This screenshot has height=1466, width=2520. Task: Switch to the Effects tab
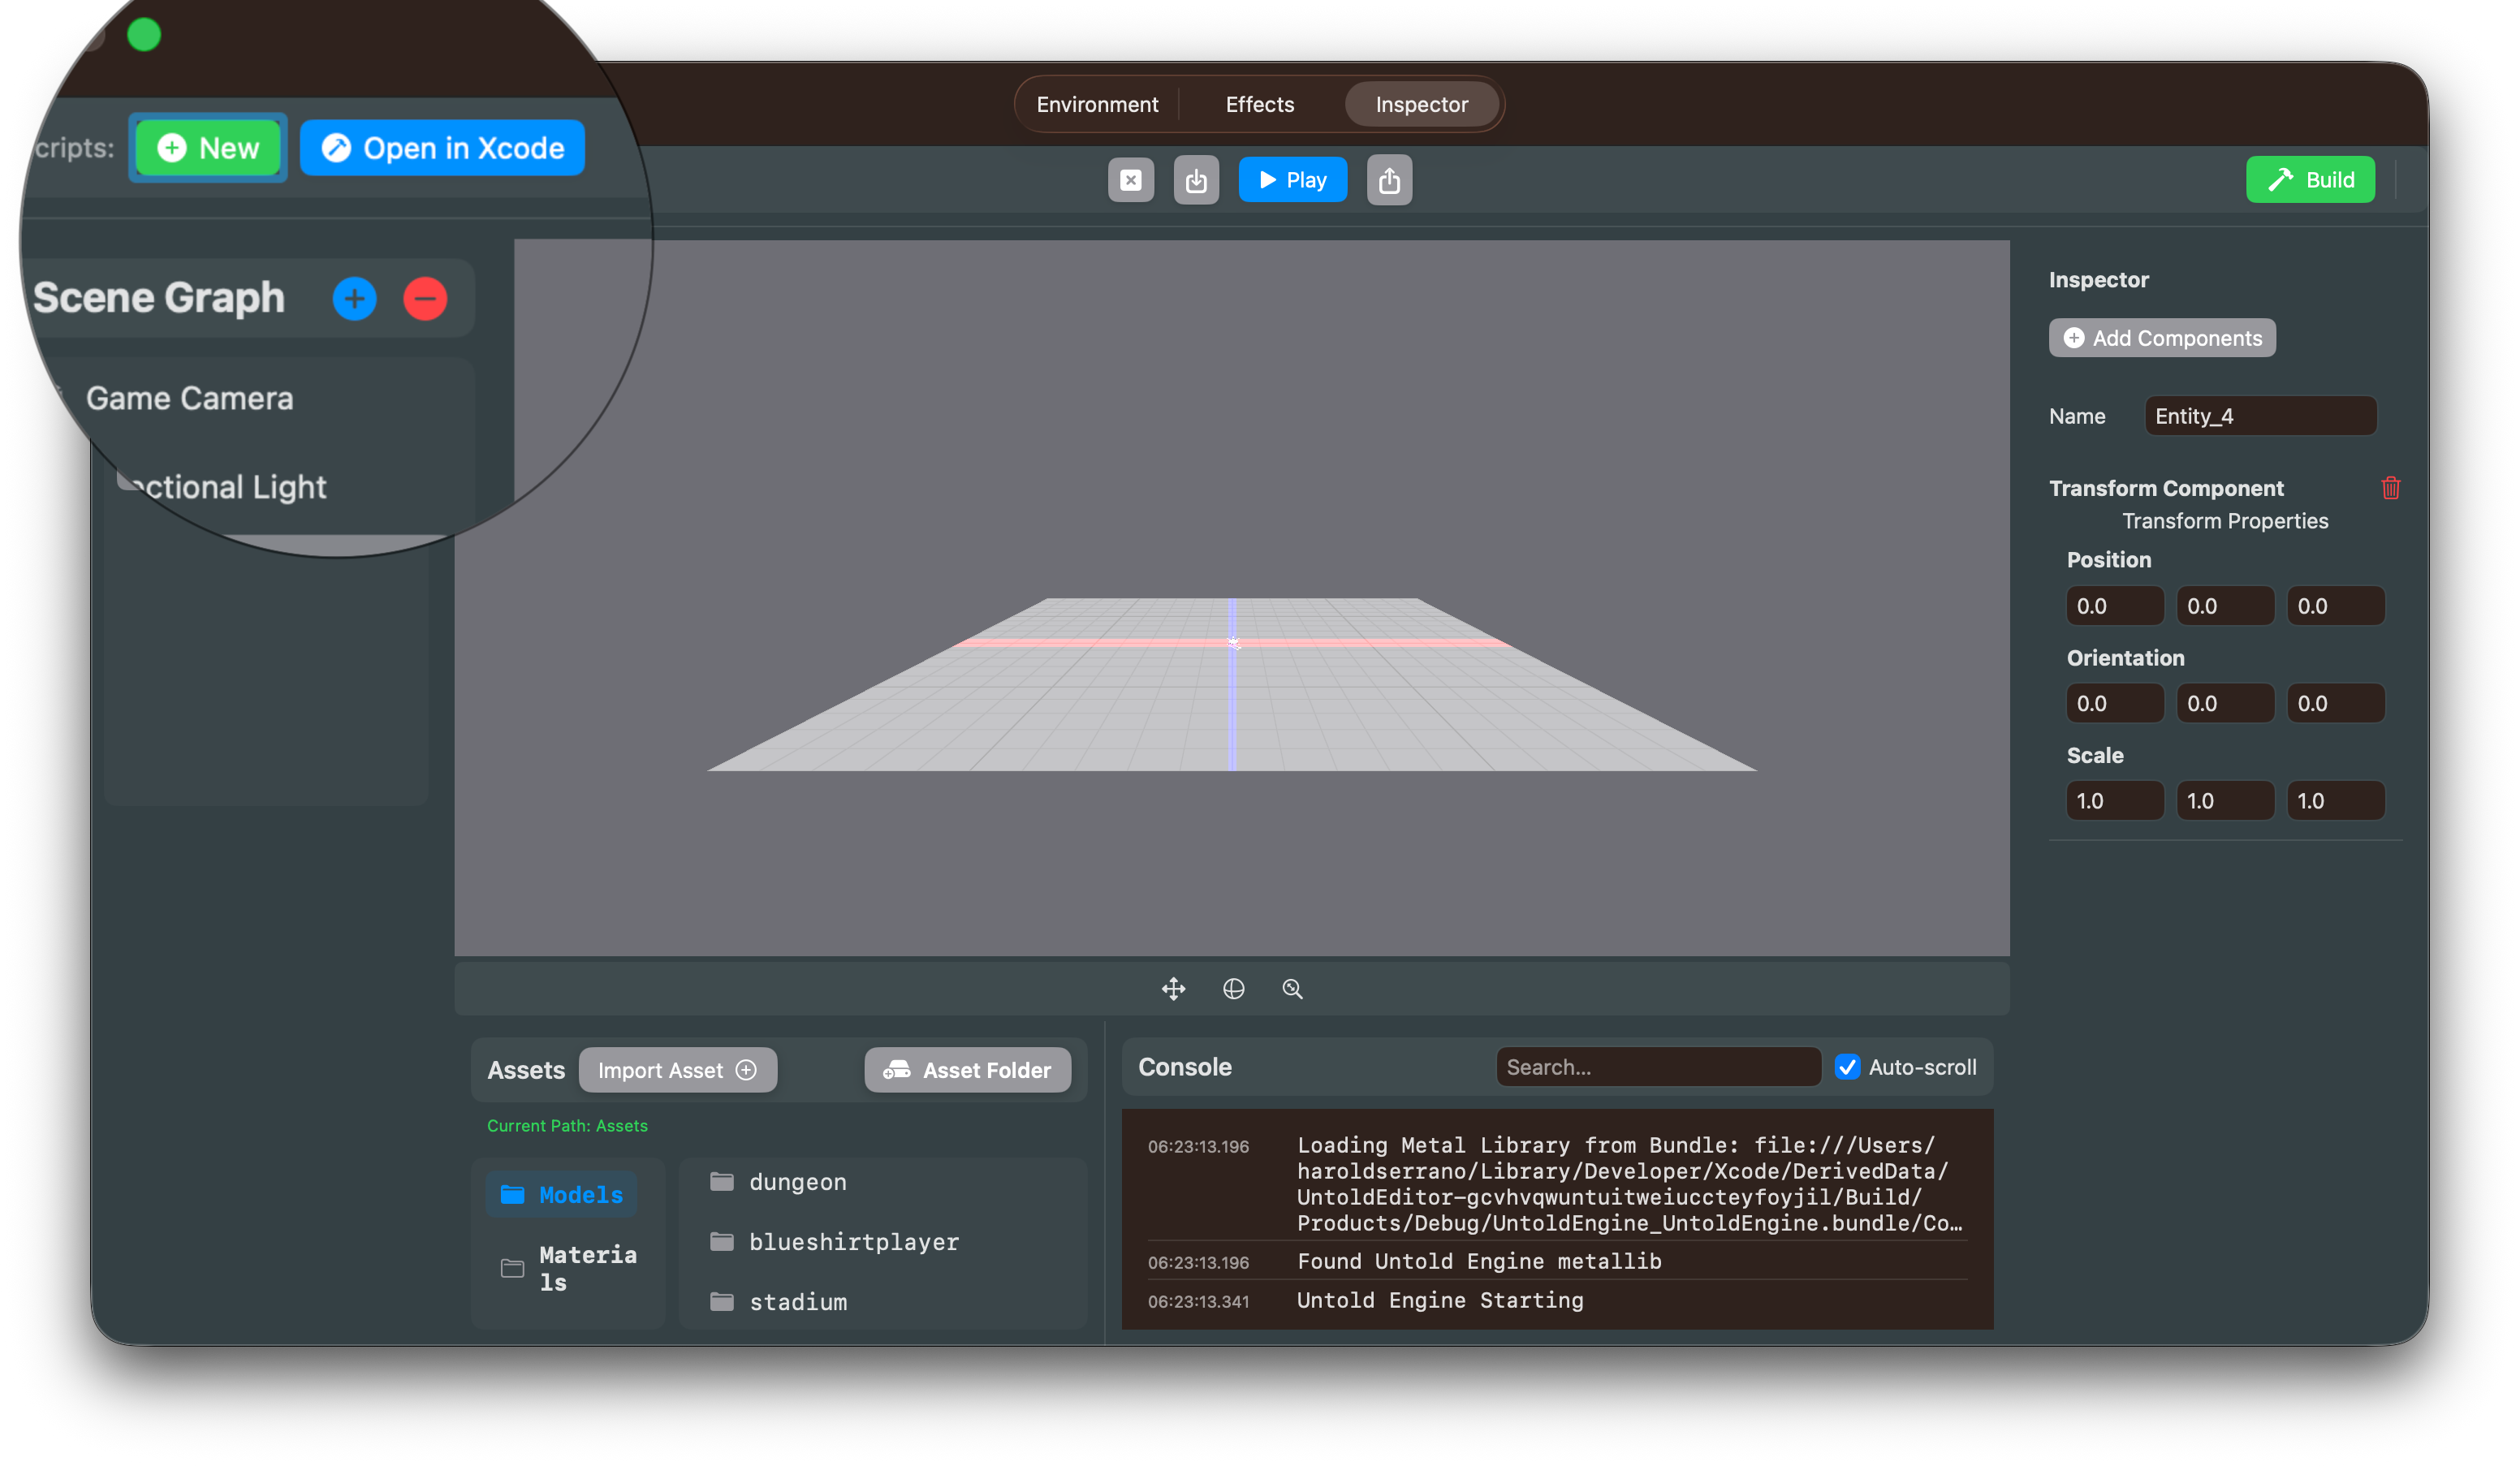click(x=1259, y=104)
